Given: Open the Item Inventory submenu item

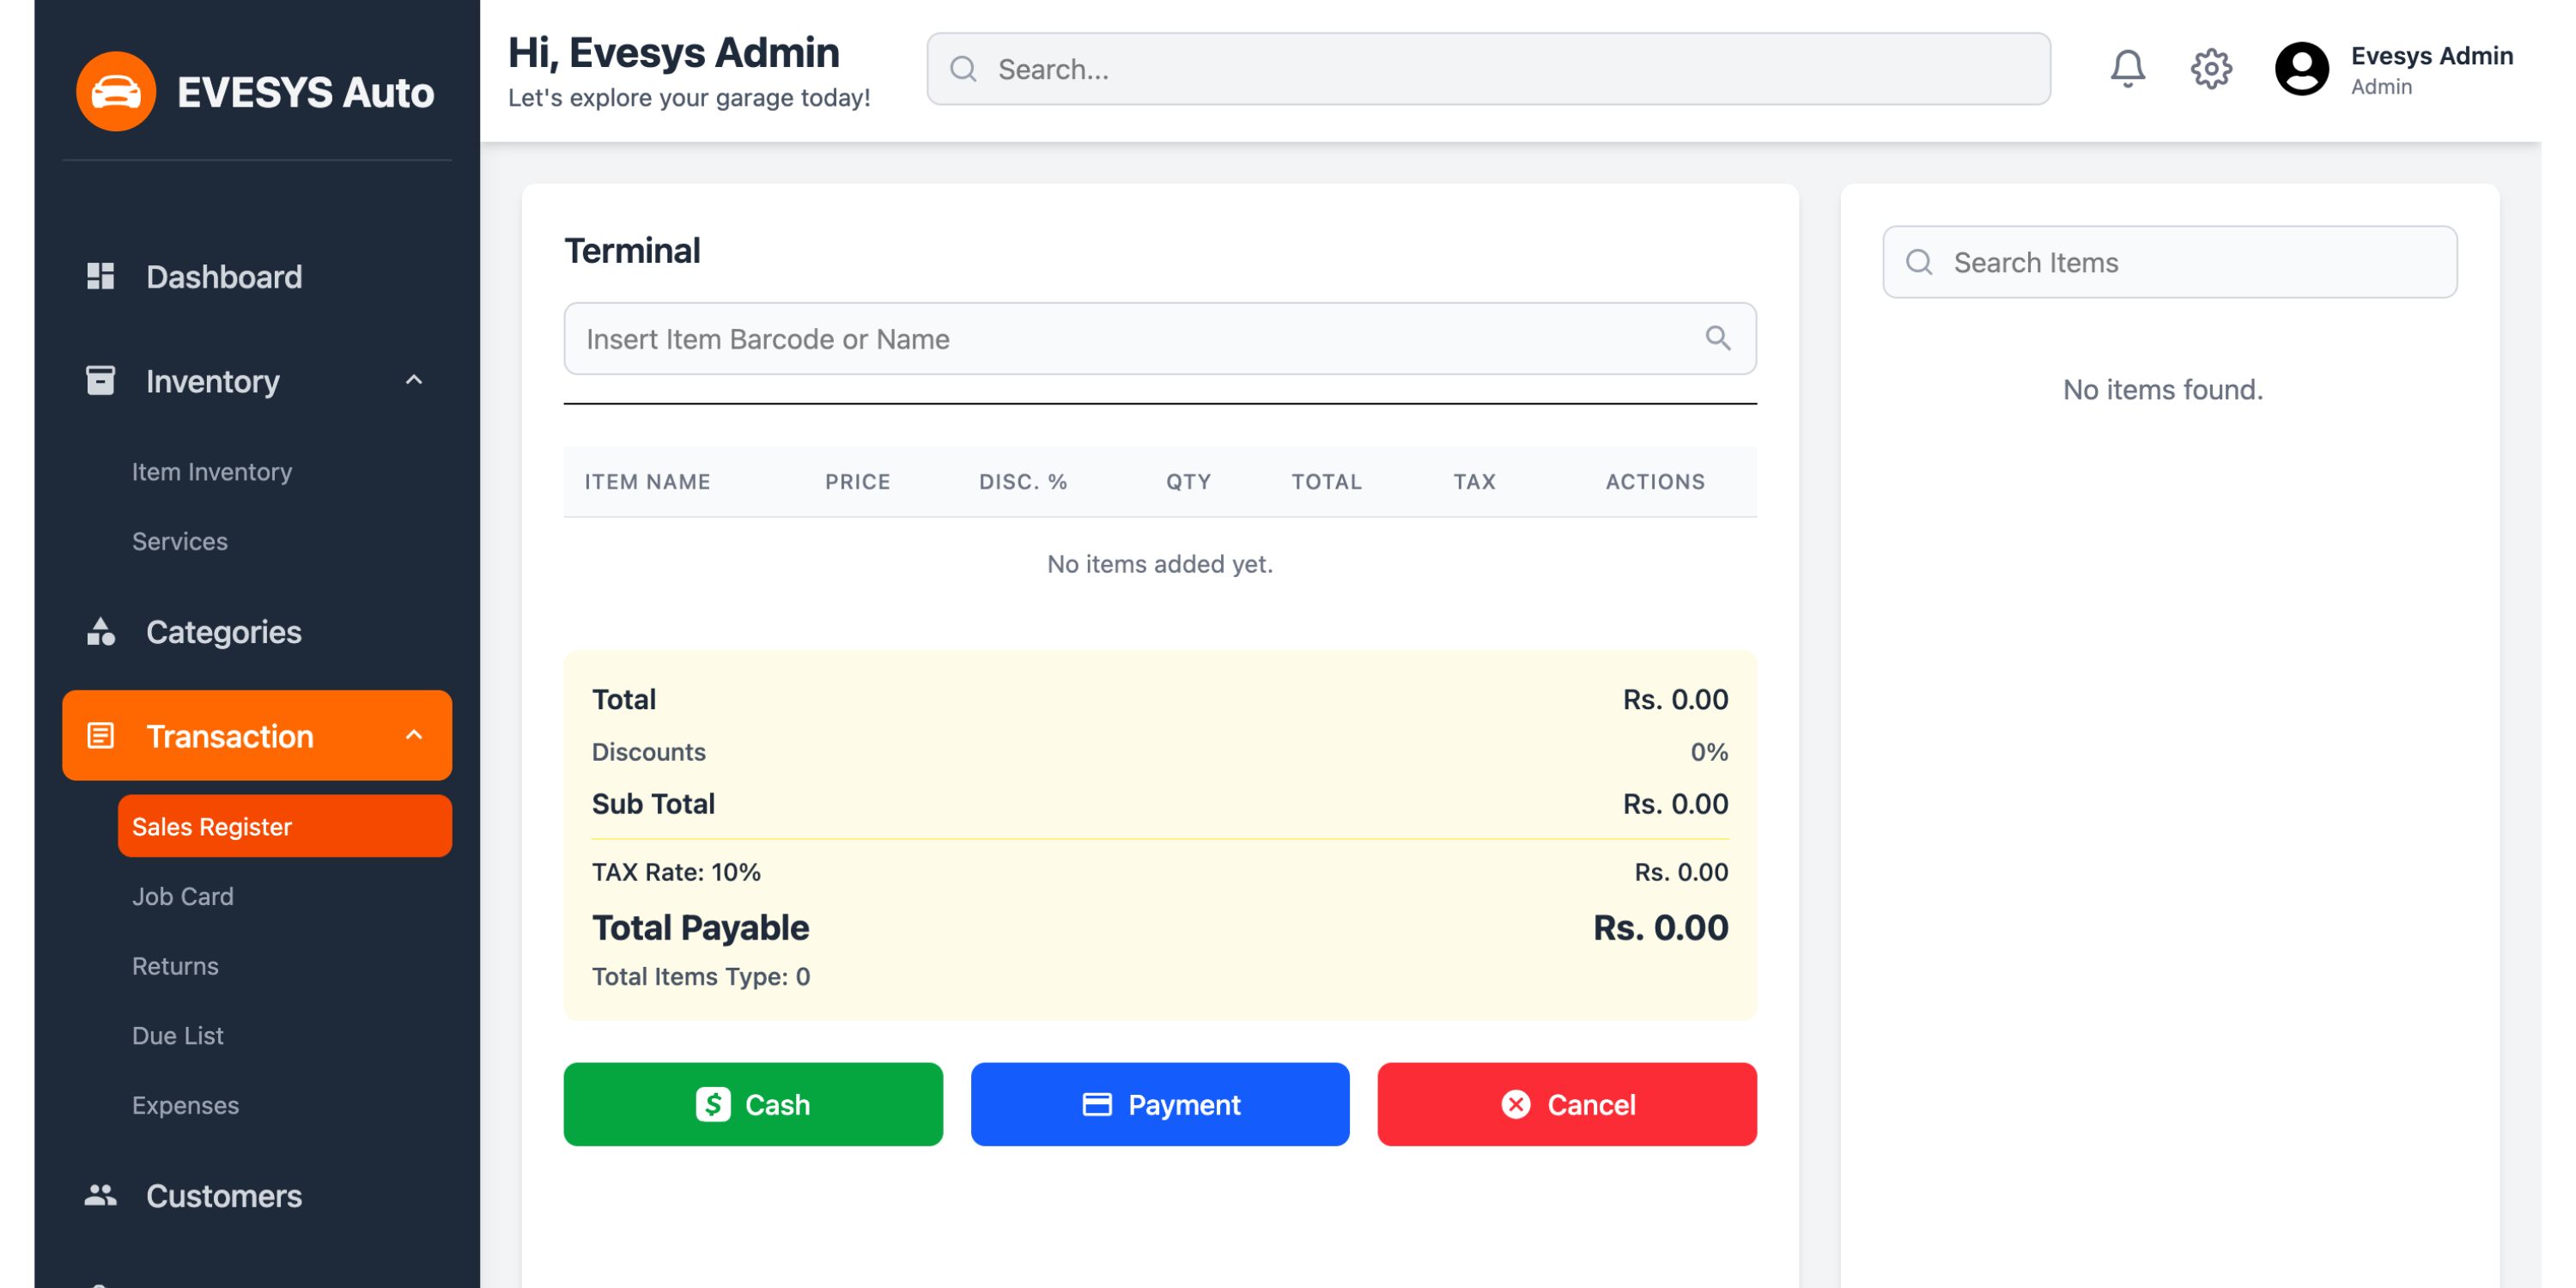Looking at the screenshot, I should click(x=212, y=471).
